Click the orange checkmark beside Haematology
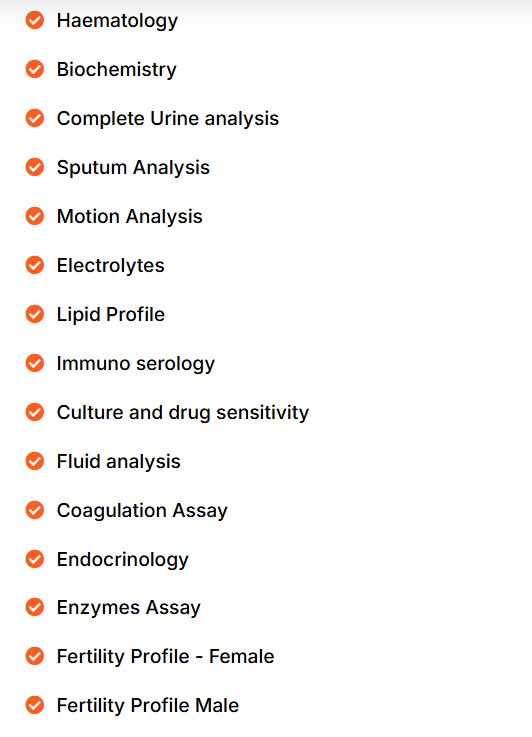 (35, 20)
